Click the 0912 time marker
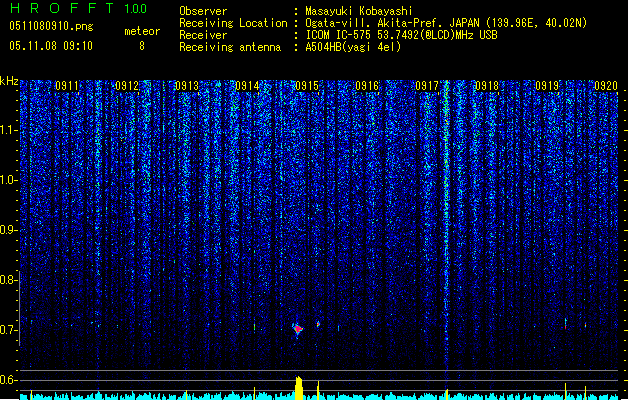629x400 pixels. coord(127,86)
